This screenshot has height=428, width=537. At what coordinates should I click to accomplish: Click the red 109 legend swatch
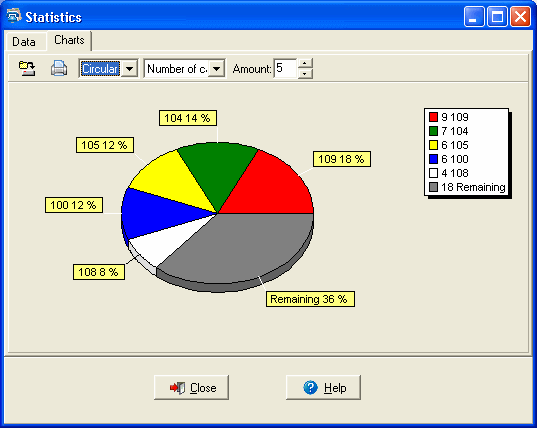[x=433, y=117]
